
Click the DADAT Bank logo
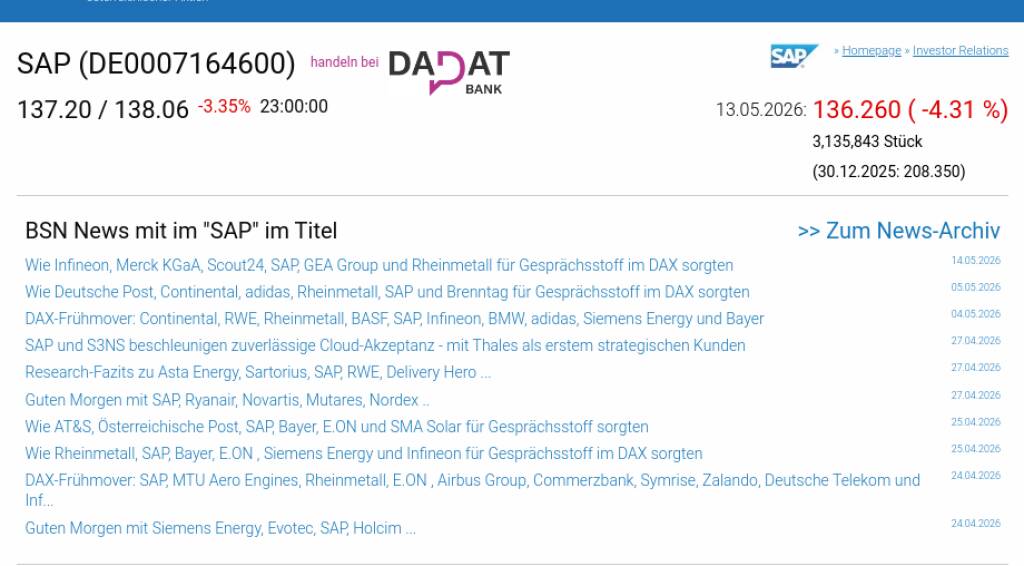click(449, 72)
